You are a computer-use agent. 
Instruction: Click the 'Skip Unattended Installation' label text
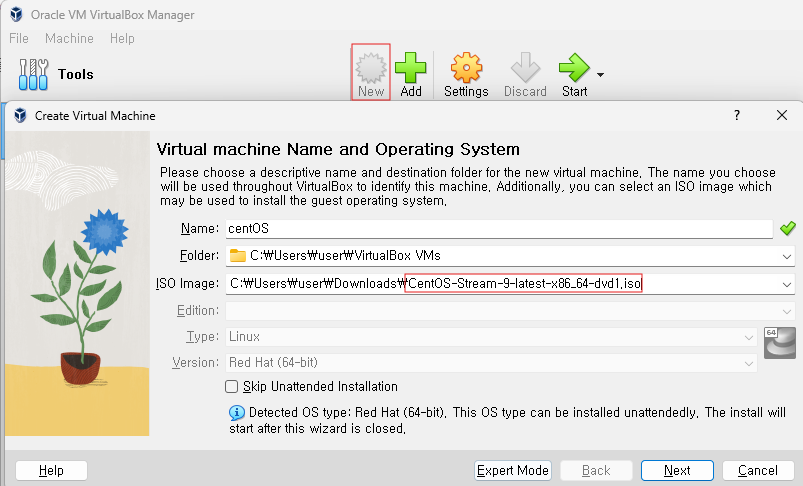[x=320, y=386]
